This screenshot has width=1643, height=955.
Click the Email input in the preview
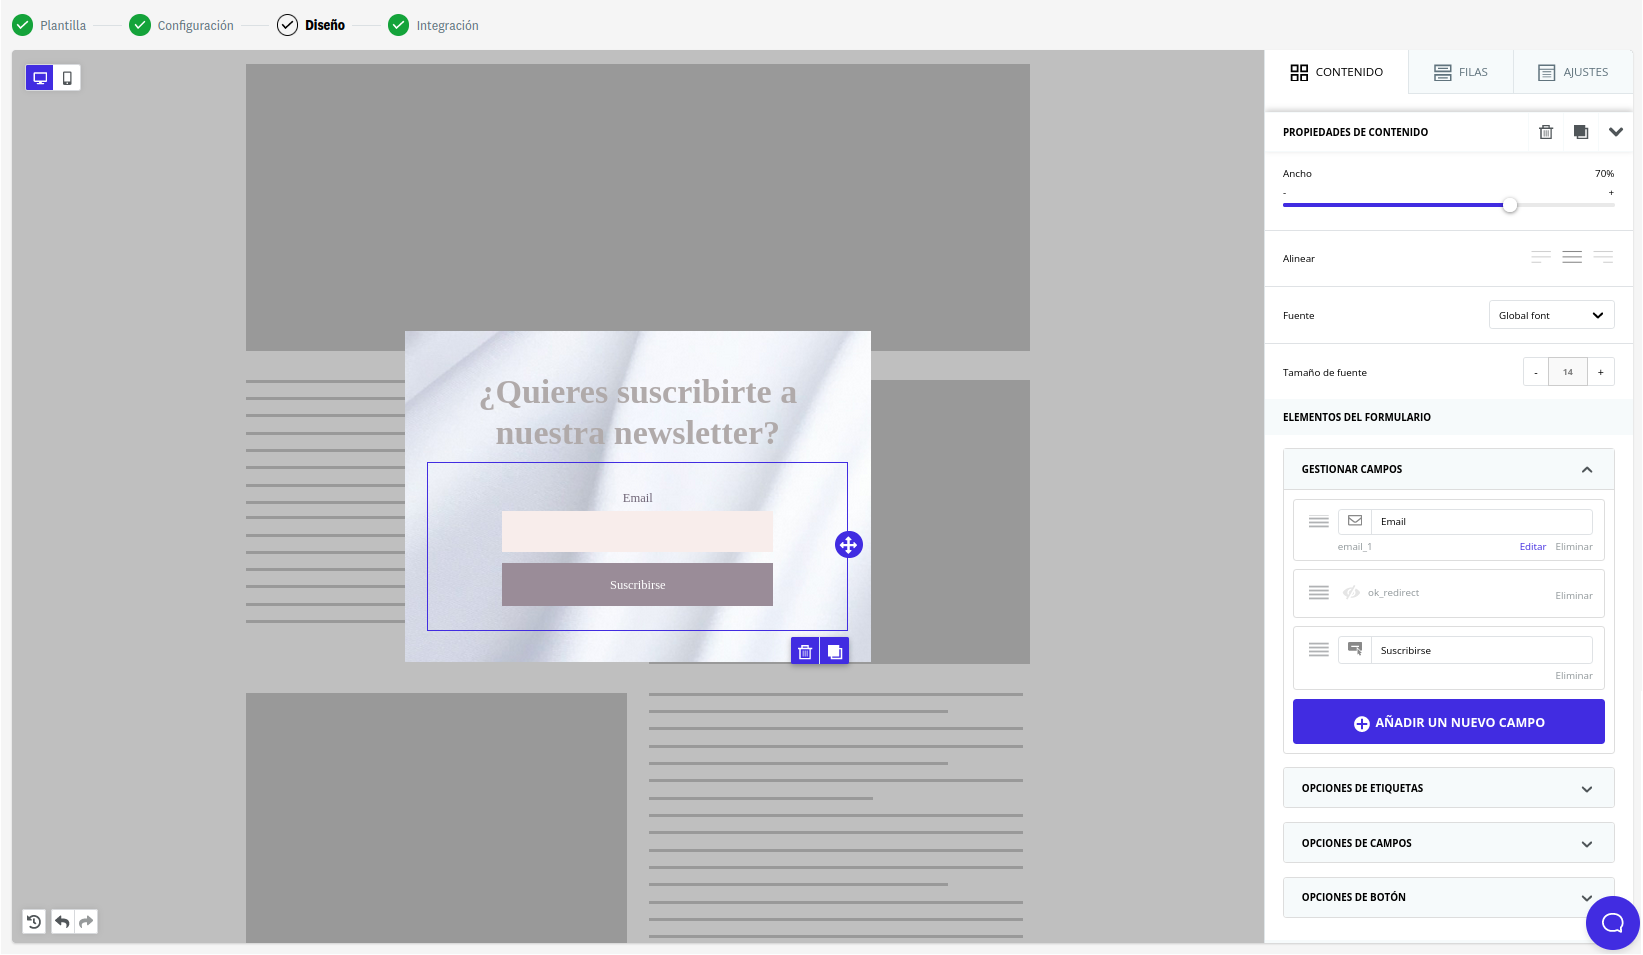pos(637,531)
